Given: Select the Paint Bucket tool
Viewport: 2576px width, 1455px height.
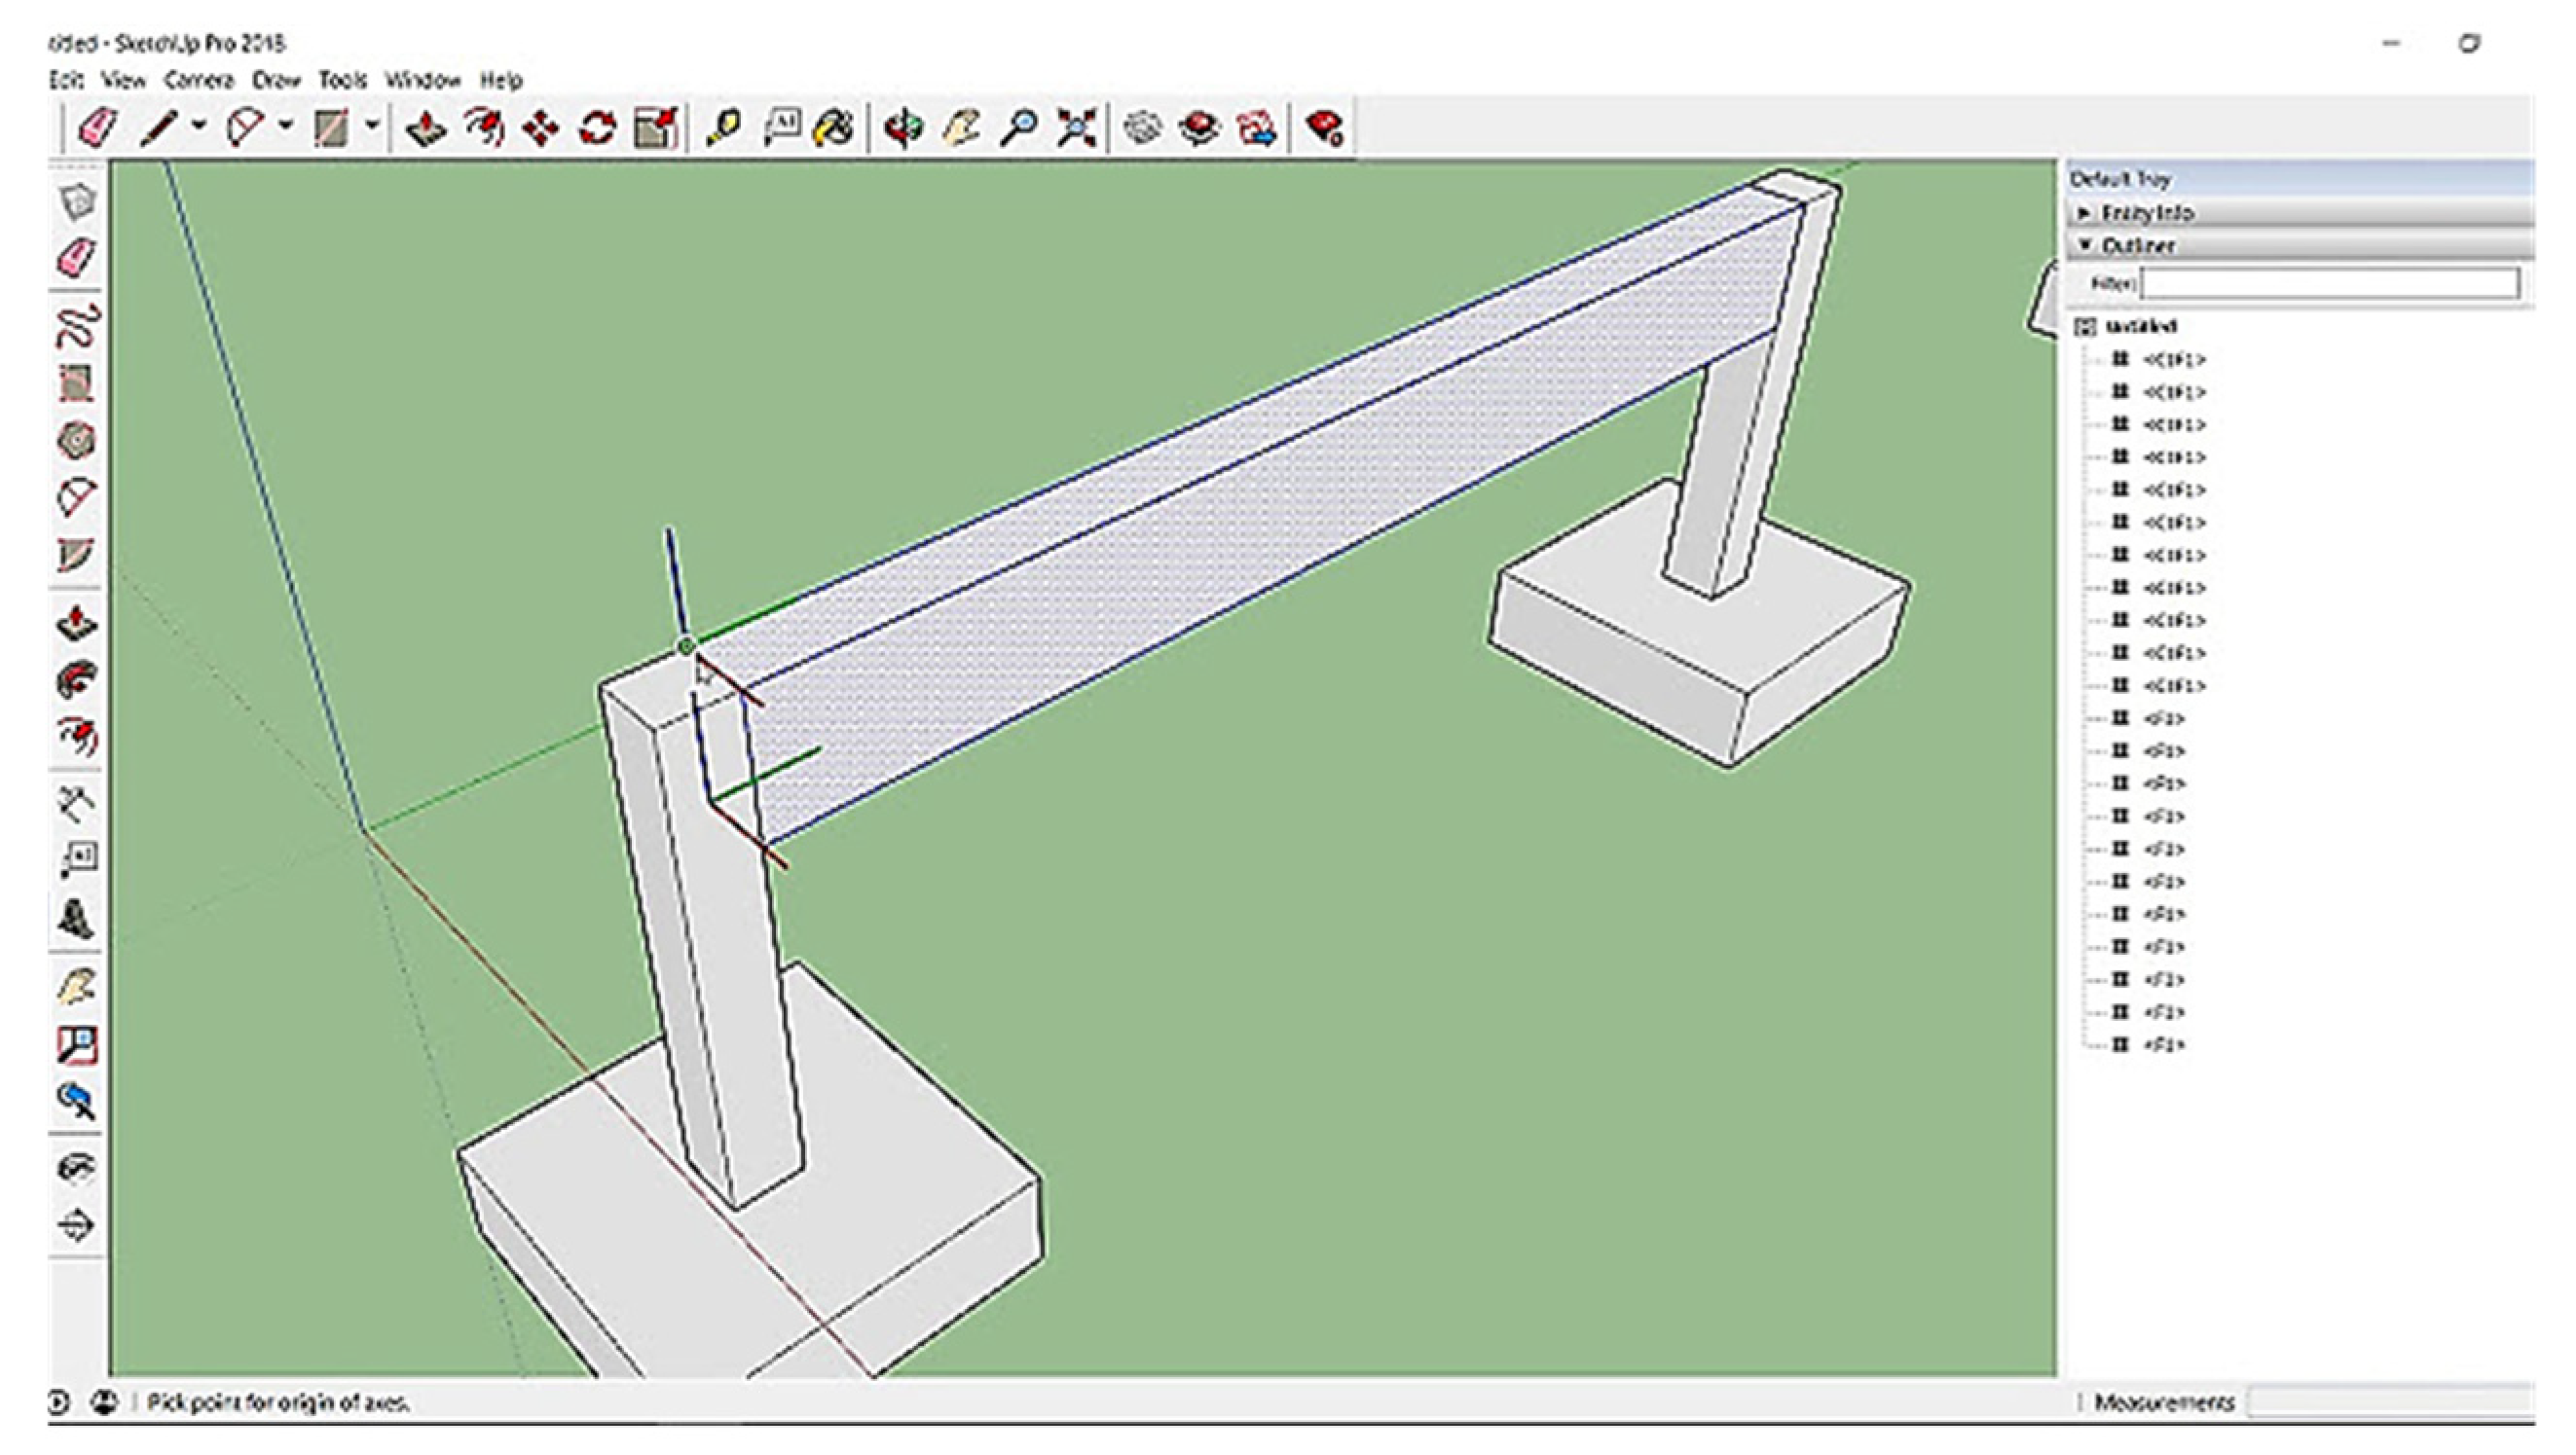Looking at the screenshot, I should tap(835, 128).
